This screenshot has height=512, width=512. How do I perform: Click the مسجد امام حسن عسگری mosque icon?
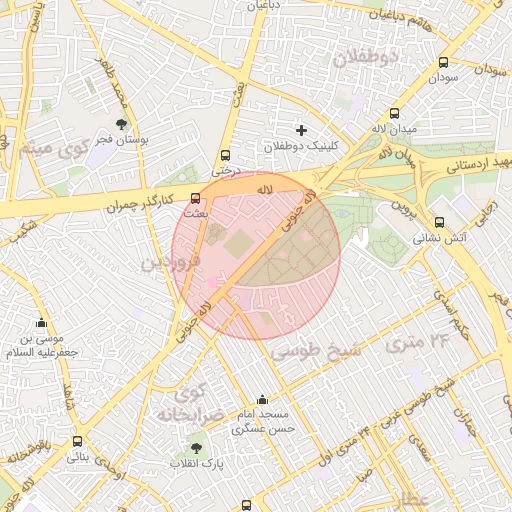(x=262, y=399)
